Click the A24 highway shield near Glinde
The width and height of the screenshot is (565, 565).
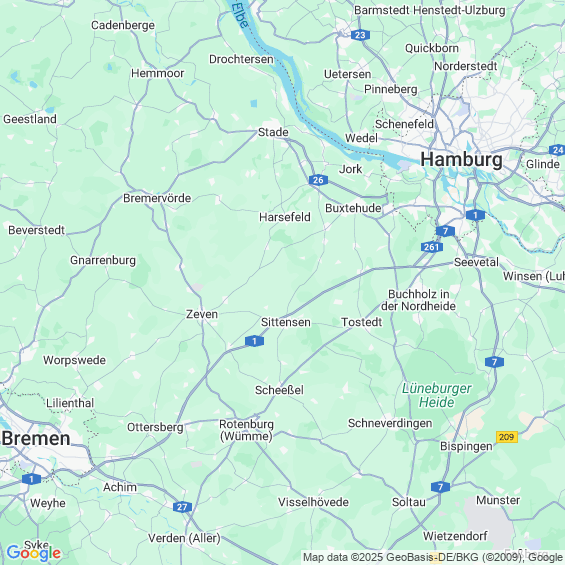tap(557, 150)
